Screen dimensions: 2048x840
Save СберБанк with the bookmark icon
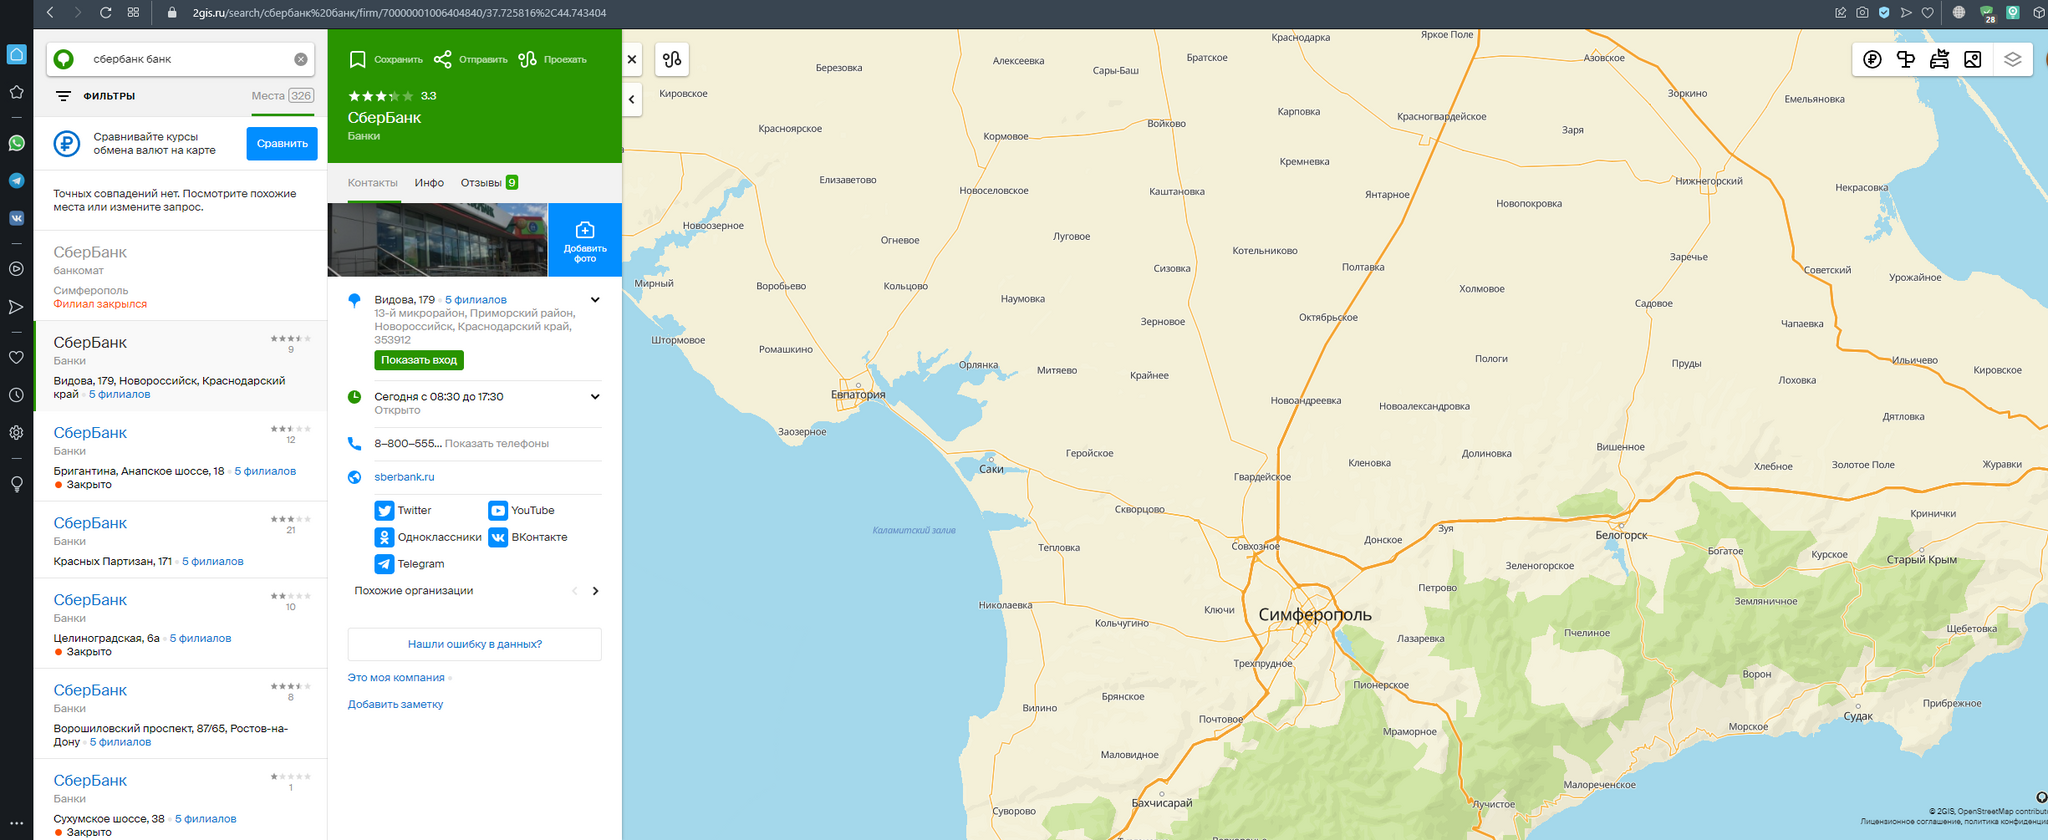[x=357, y=59]
